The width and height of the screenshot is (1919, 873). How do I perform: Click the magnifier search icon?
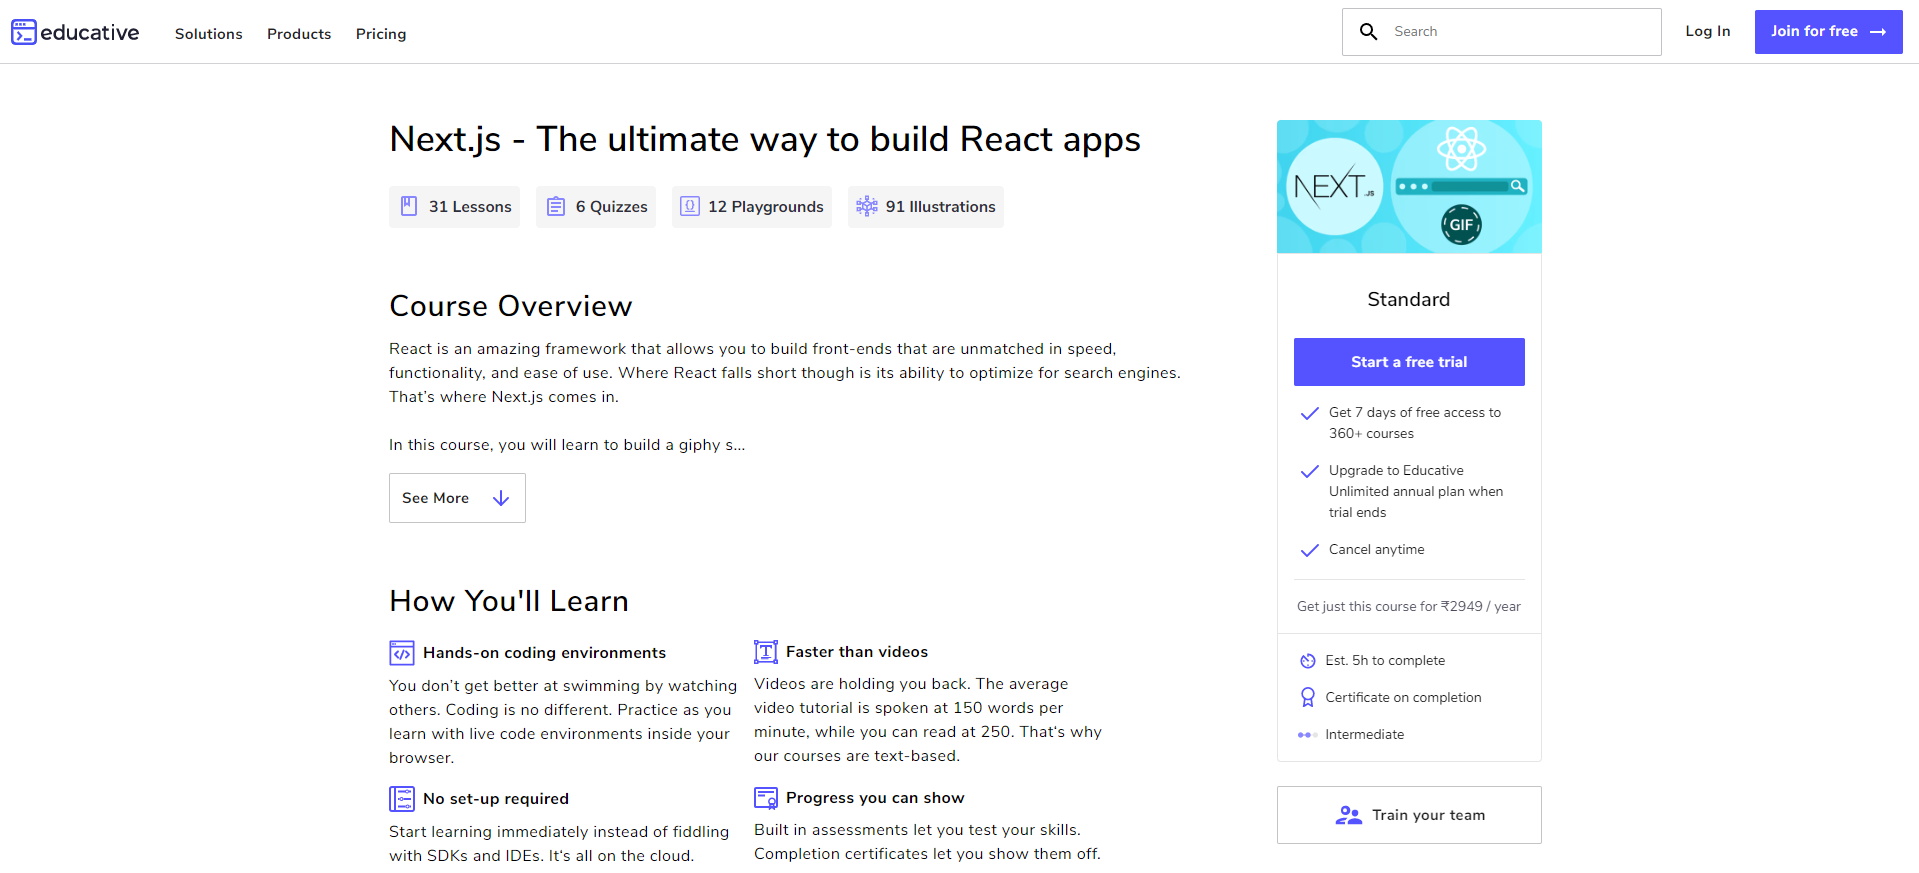click(1369, 32)
